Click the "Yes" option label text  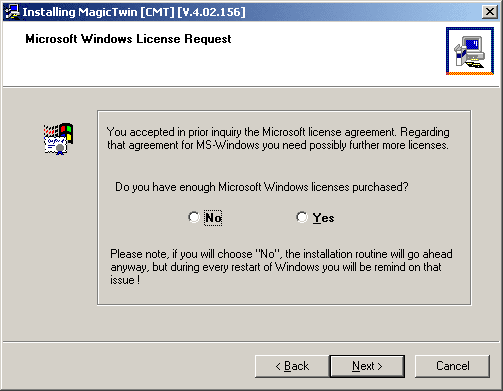pos(323,218)
